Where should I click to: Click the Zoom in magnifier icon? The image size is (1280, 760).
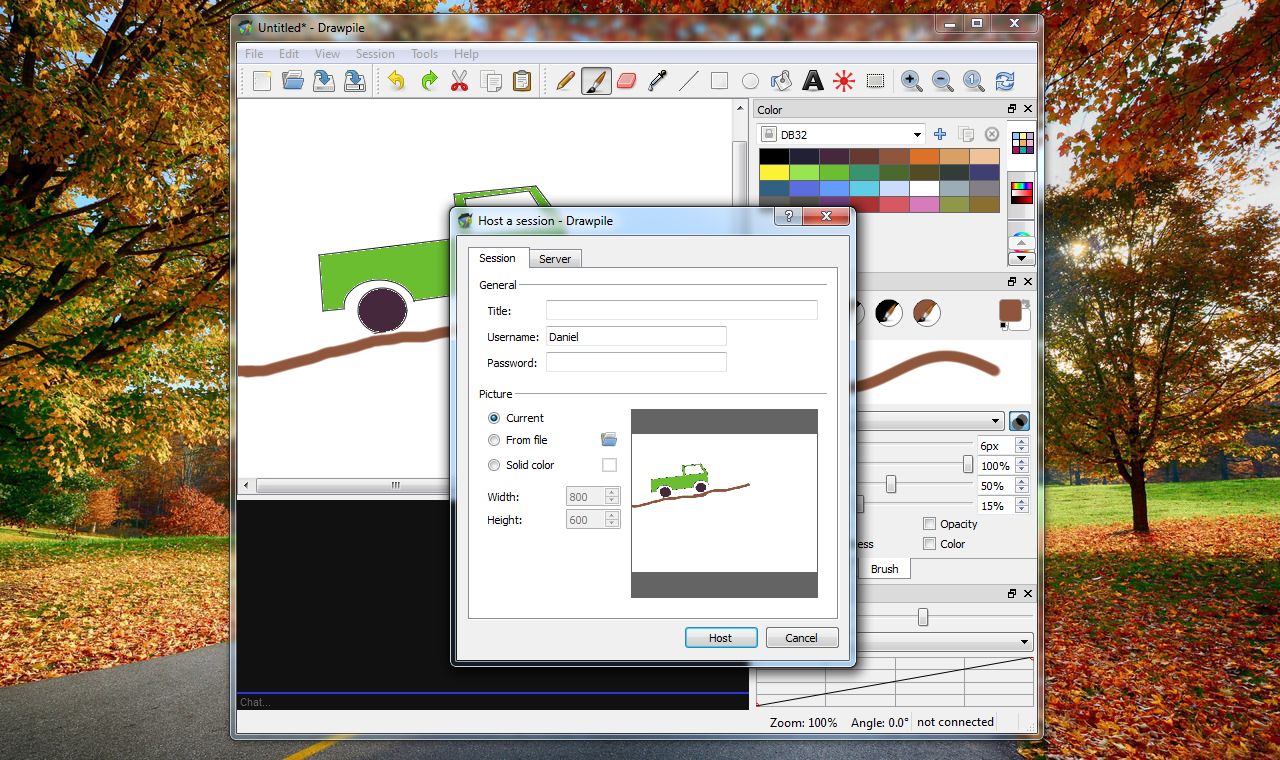pos(911,81)
